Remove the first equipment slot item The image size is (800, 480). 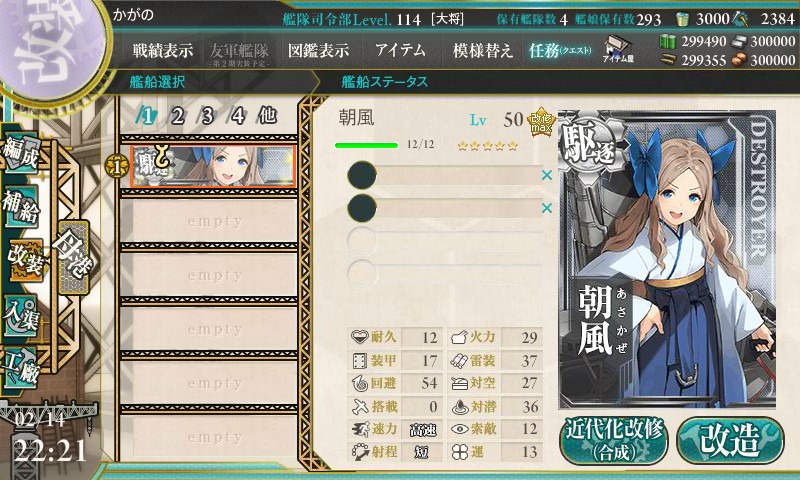(x=547, y=175)
